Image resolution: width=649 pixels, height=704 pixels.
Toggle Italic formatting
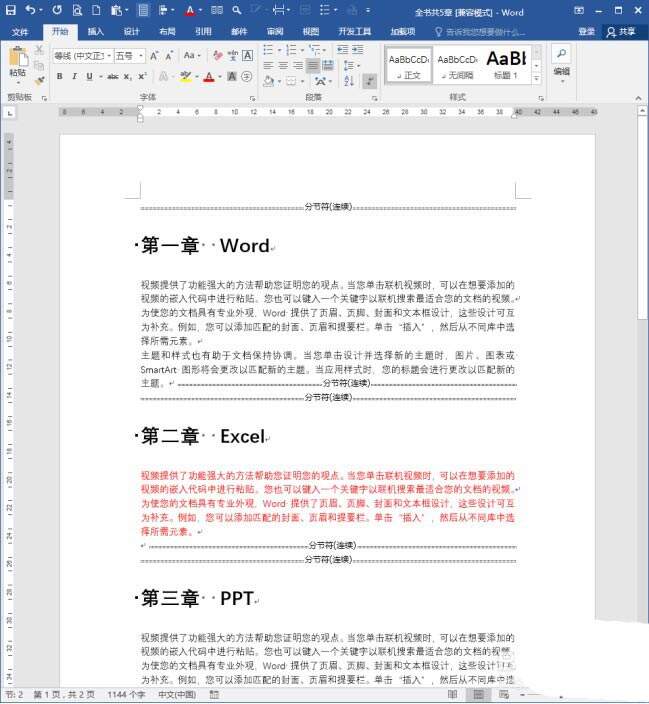(73, 77)
